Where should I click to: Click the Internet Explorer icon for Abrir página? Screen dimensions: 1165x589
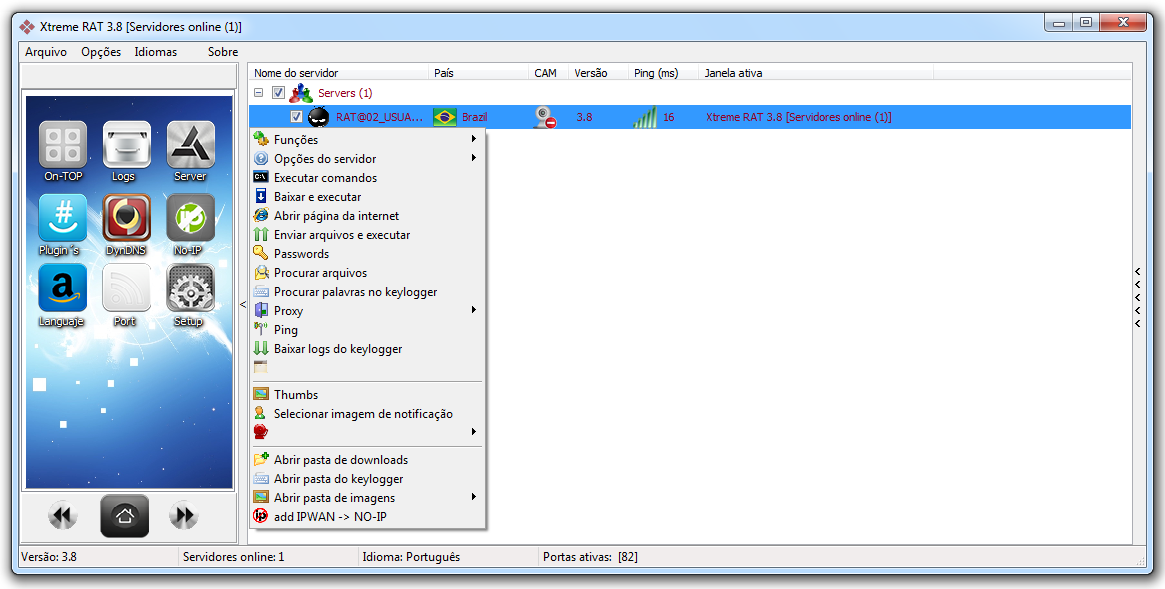[x=260, y=215]
